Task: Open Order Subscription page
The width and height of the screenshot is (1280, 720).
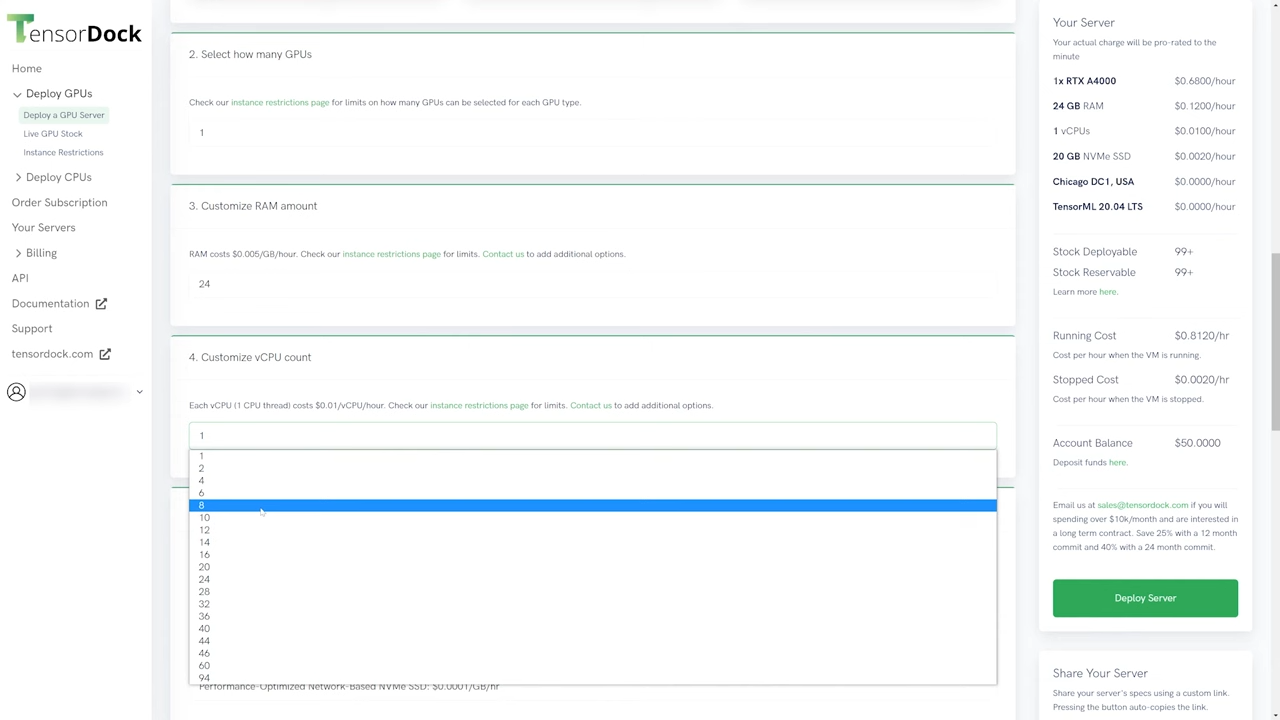Action: pos(59,203)
